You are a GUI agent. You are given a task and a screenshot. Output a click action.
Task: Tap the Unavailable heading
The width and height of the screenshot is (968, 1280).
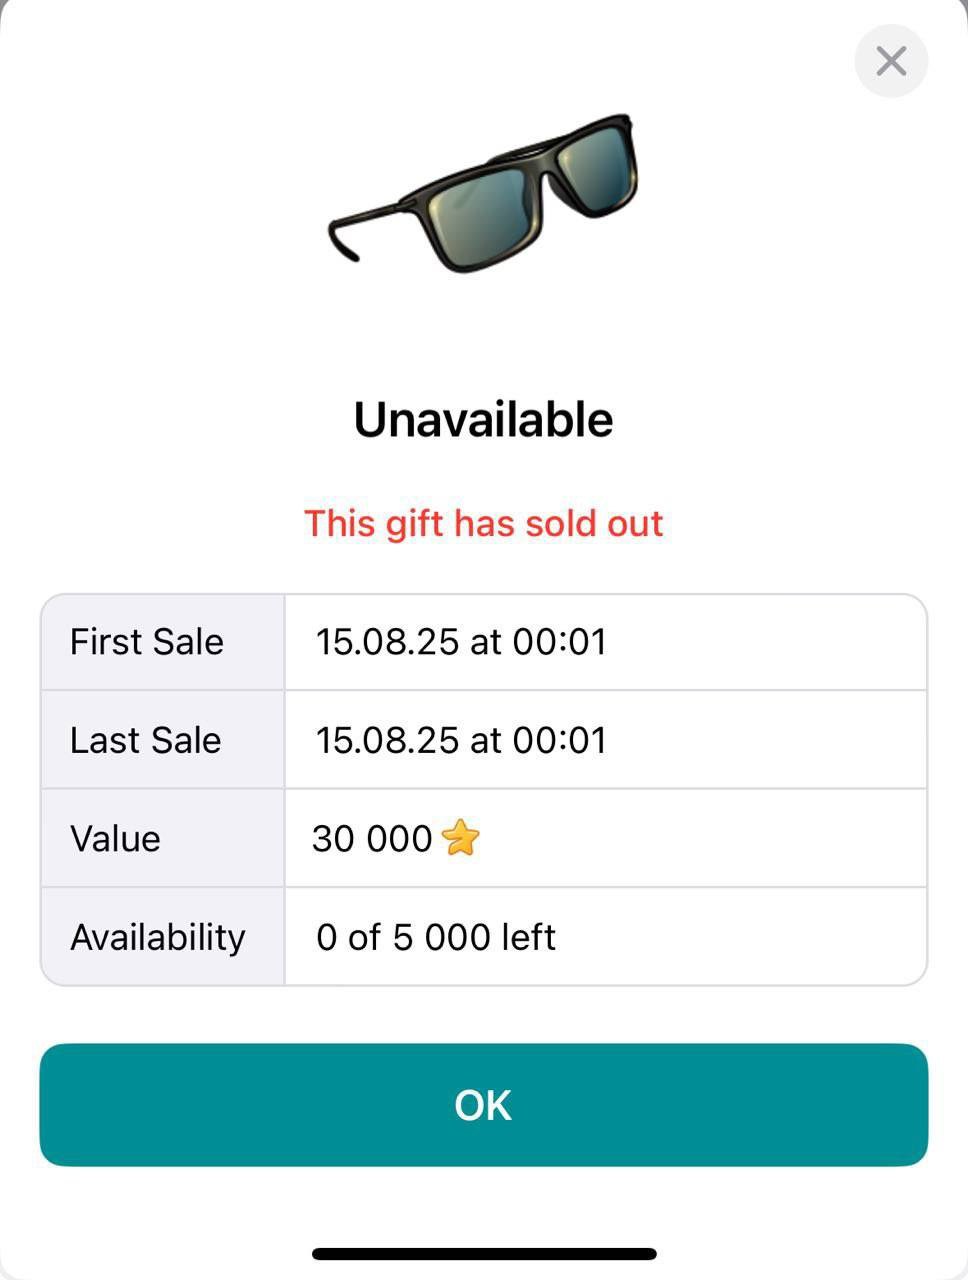point(483,419)
